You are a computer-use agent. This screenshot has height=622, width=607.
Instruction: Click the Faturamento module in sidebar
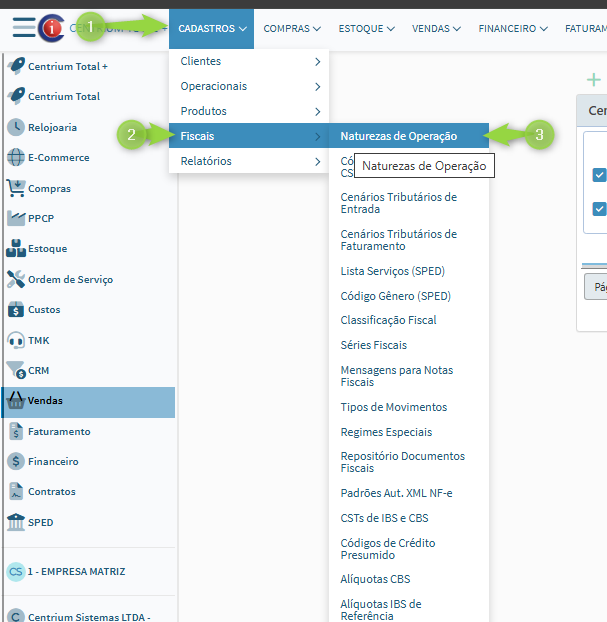point(59,431)
